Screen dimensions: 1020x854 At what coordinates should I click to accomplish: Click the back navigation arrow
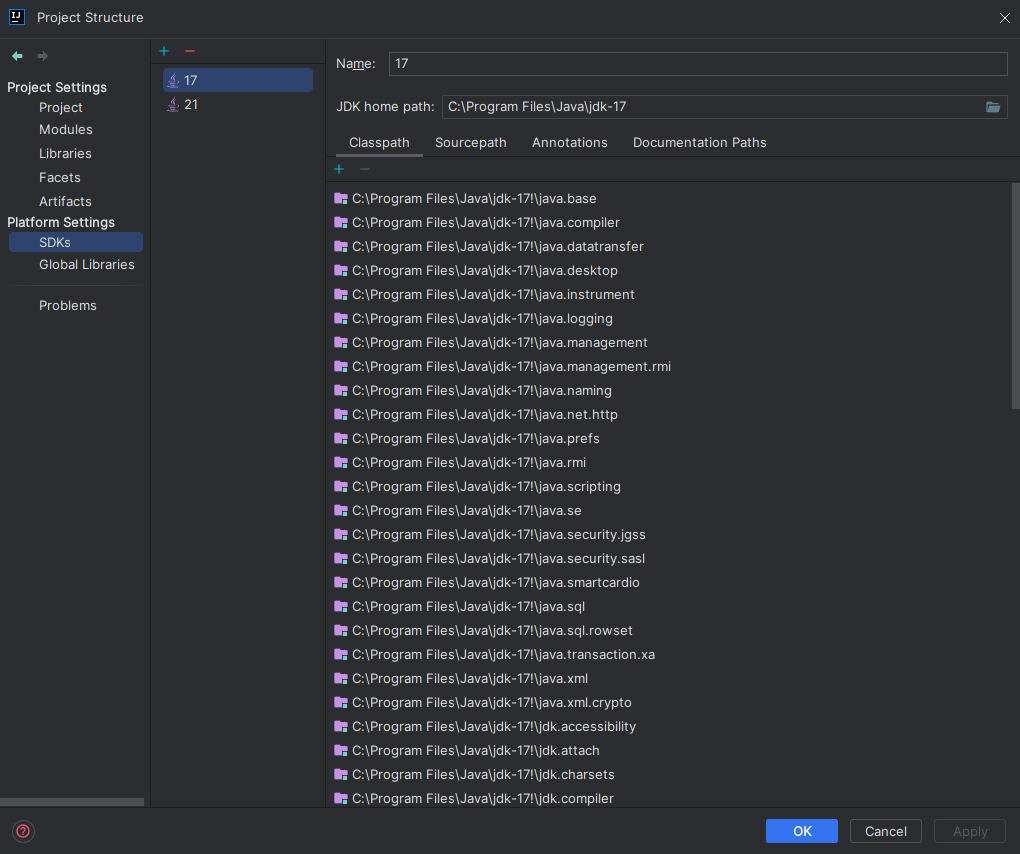click(x=18, y=56)
